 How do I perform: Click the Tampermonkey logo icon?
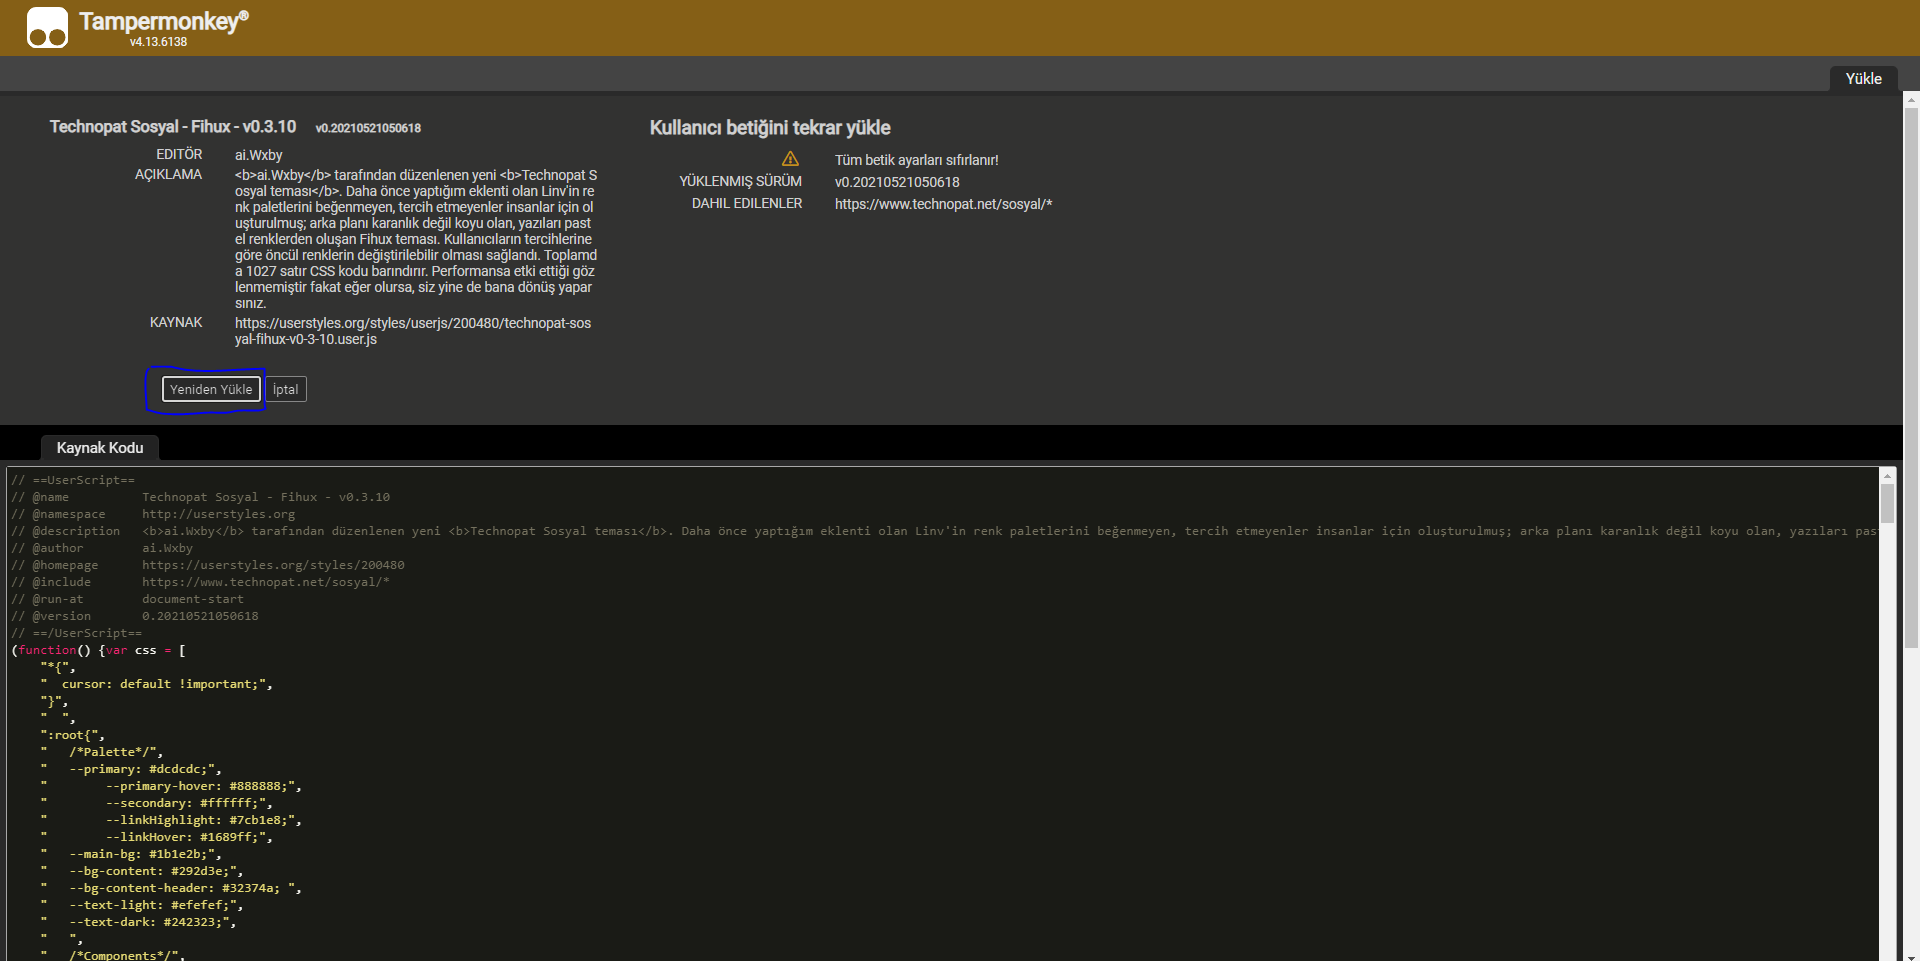click(47, 27)
